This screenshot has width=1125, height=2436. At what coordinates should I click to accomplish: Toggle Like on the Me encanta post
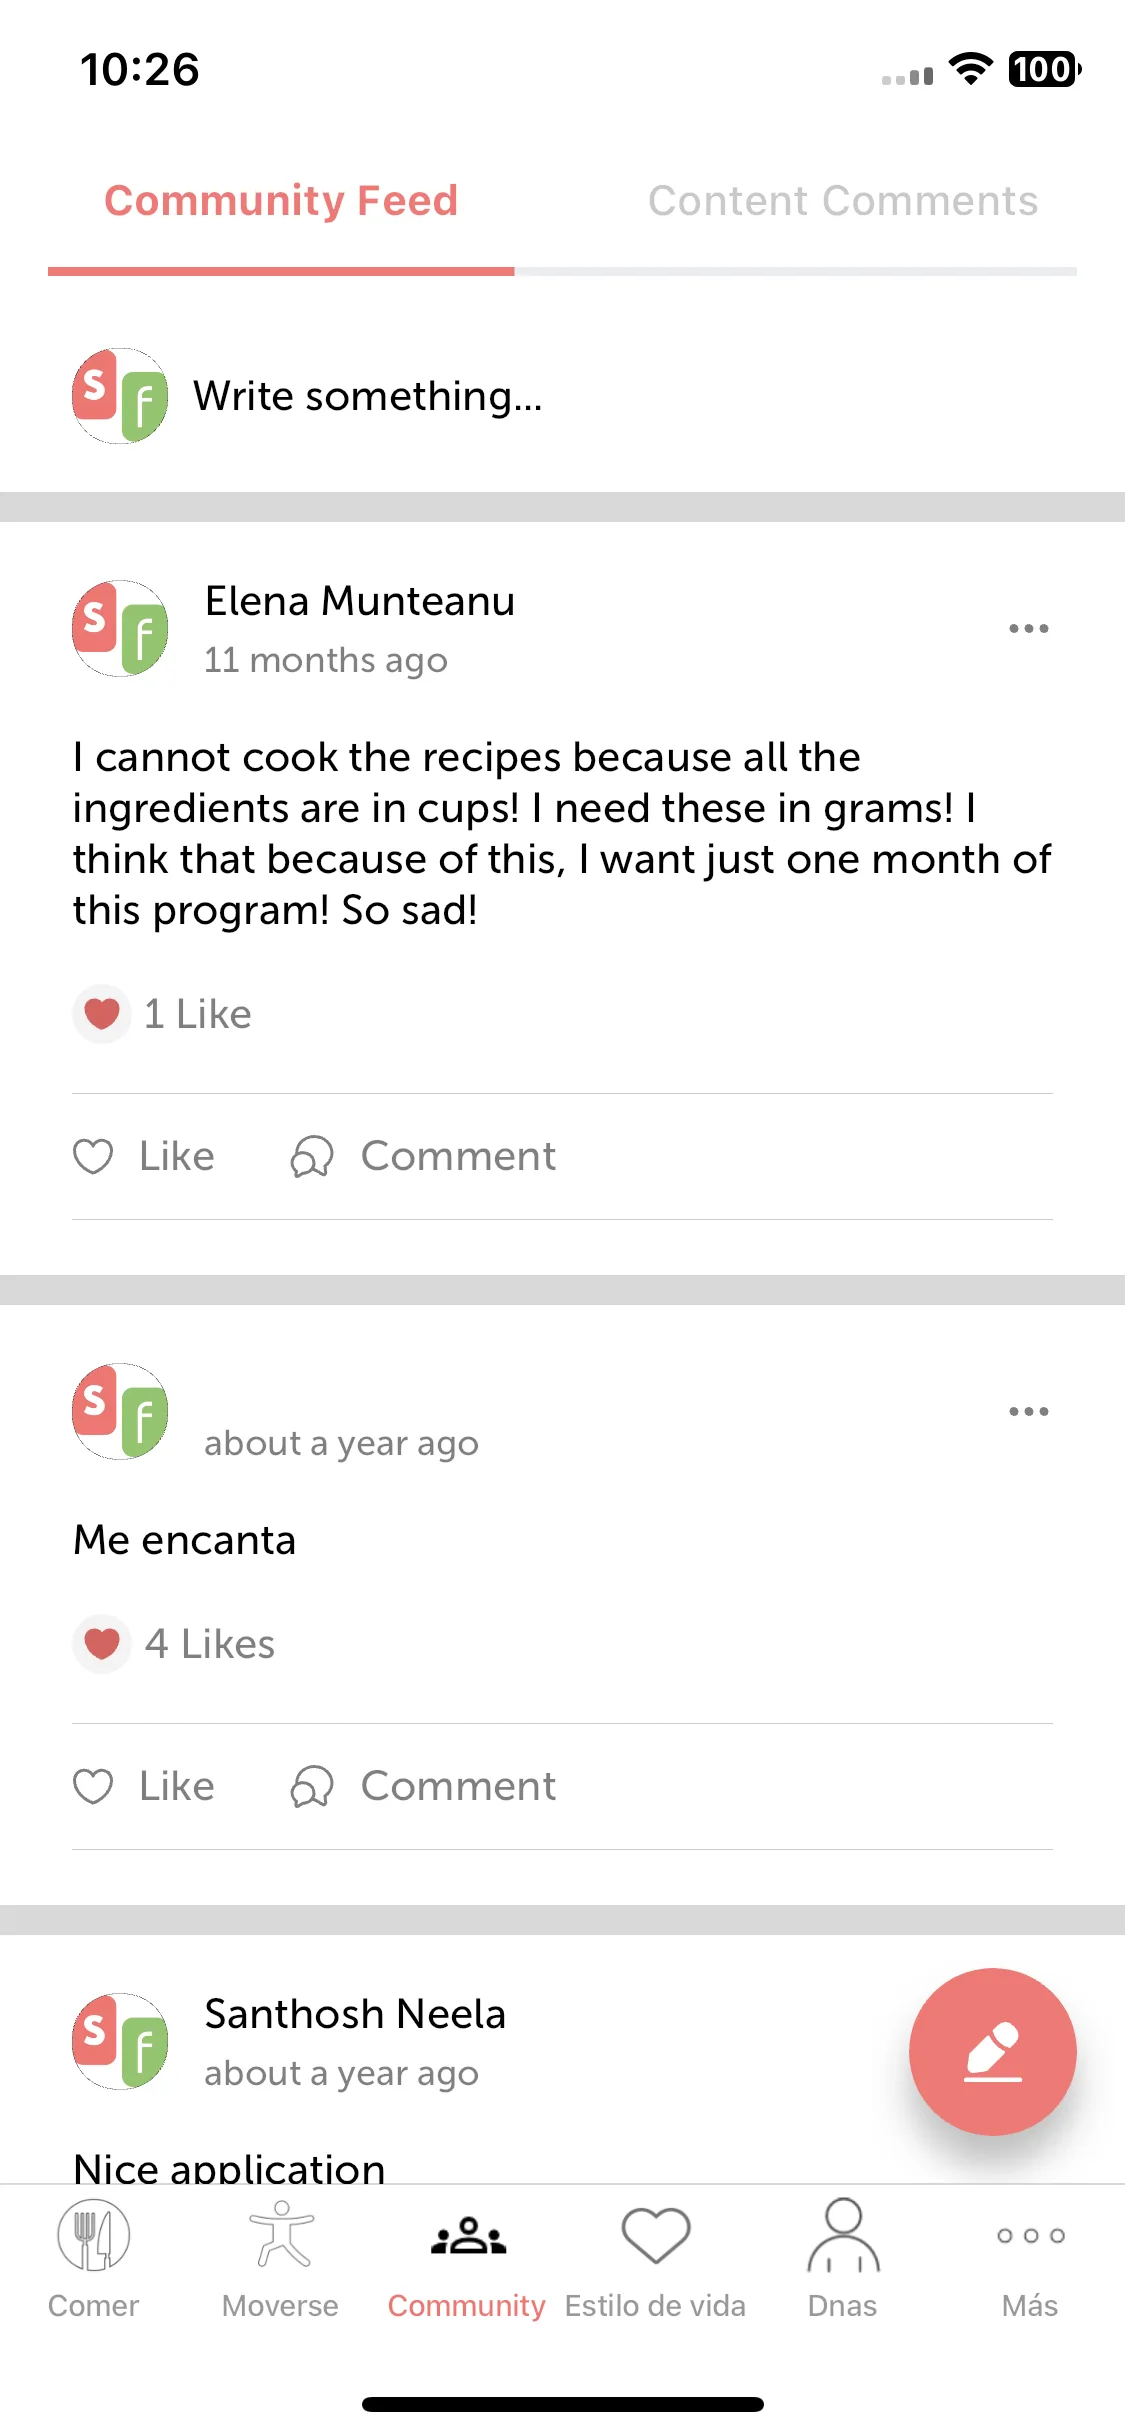point(144,1786)
